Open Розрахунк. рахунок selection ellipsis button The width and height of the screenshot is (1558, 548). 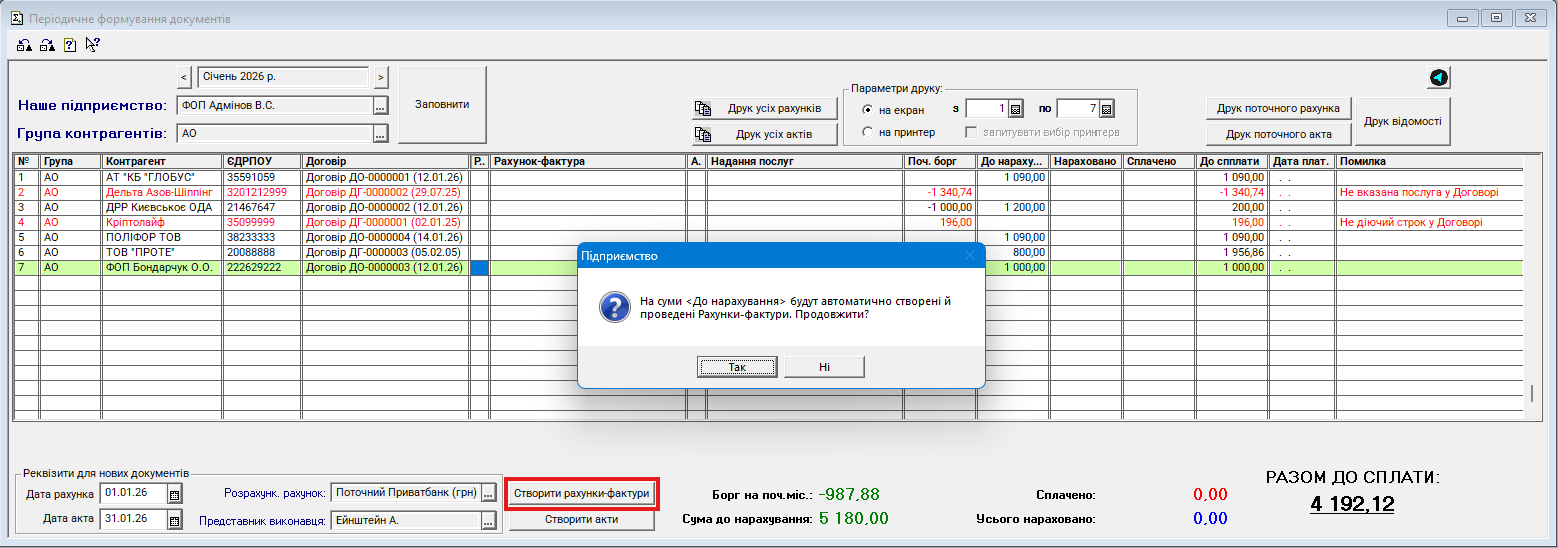[x=488, y=493]
